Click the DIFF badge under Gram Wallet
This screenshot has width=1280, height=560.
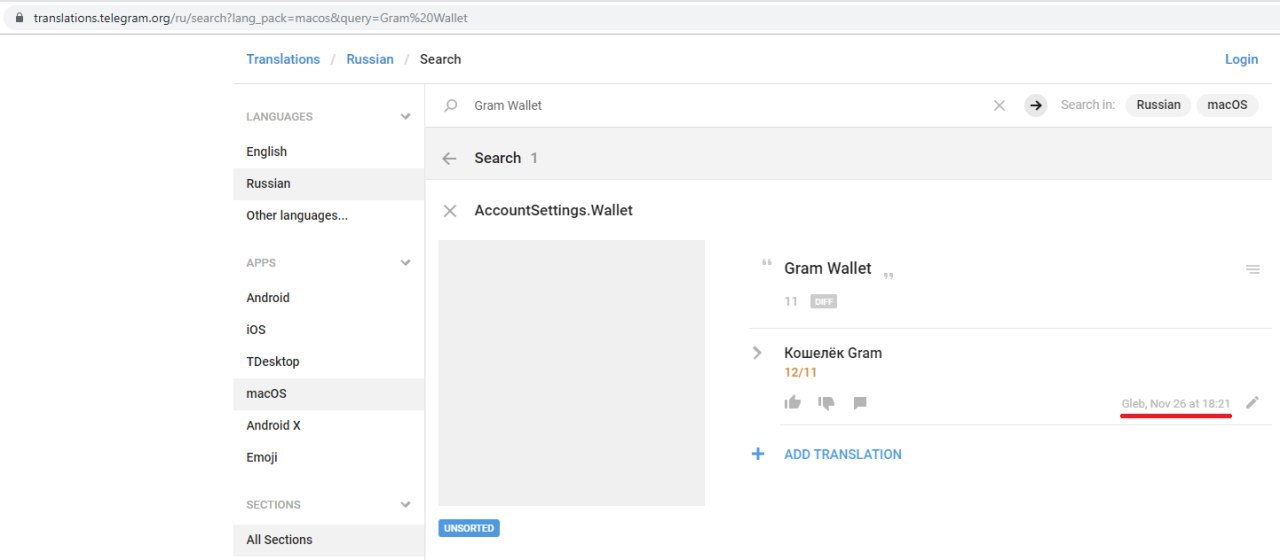click(824, 301)
